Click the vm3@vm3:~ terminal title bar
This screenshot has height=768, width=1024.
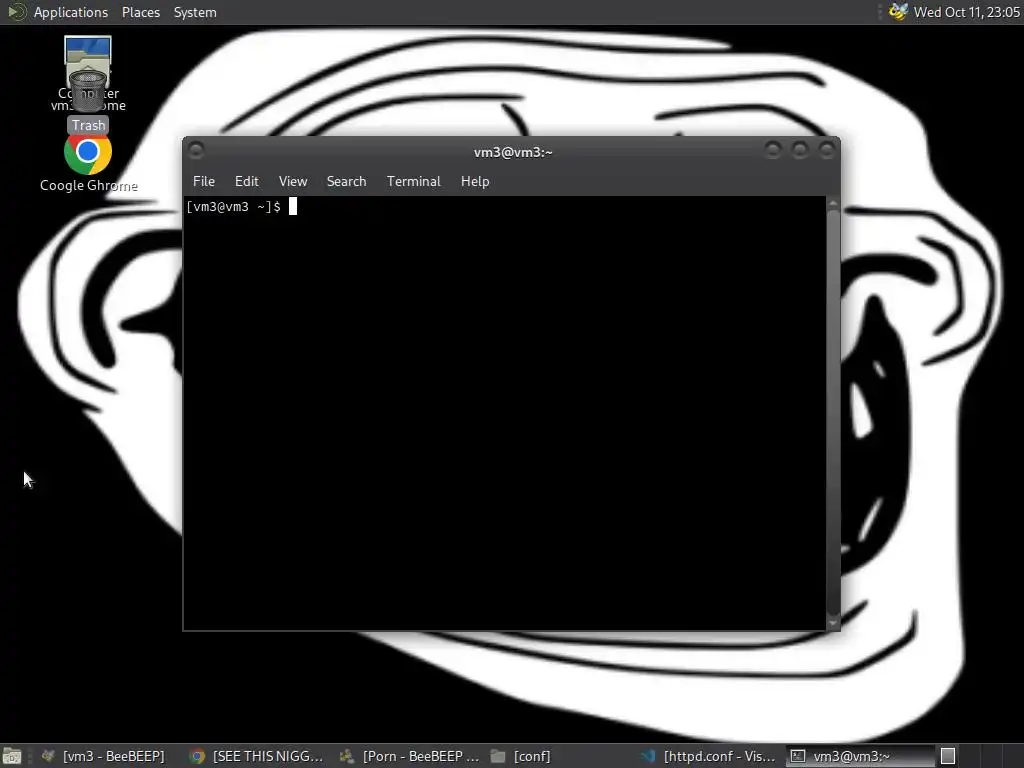click(x=513, y=152)
